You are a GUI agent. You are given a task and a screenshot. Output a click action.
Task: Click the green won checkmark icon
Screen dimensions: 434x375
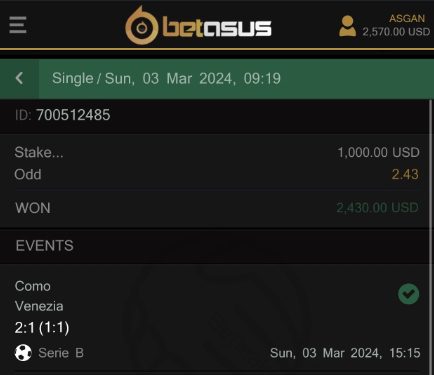408,294
